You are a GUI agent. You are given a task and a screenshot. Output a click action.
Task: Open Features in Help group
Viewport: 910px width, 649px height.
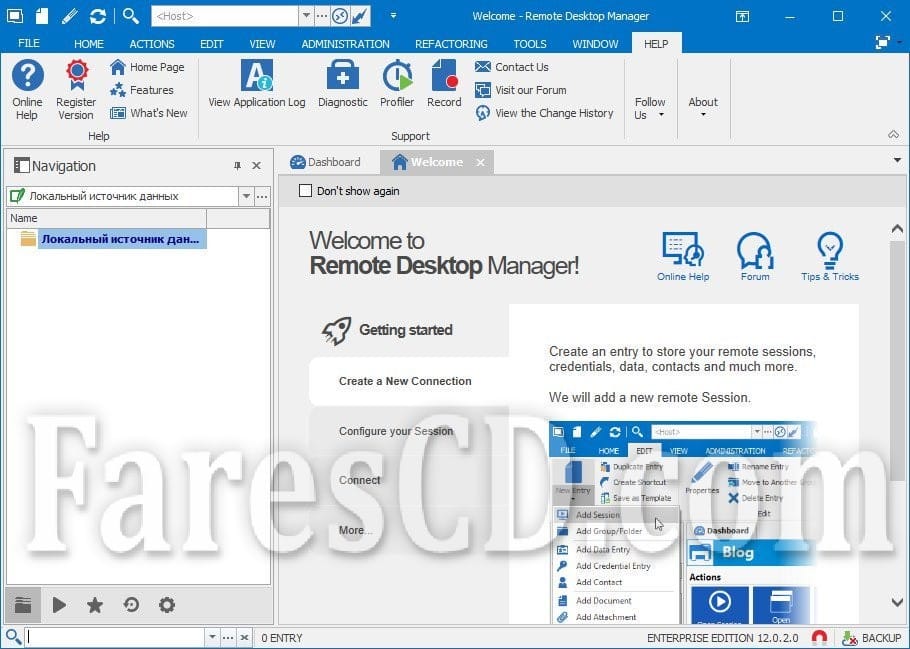tap(142, 90)
